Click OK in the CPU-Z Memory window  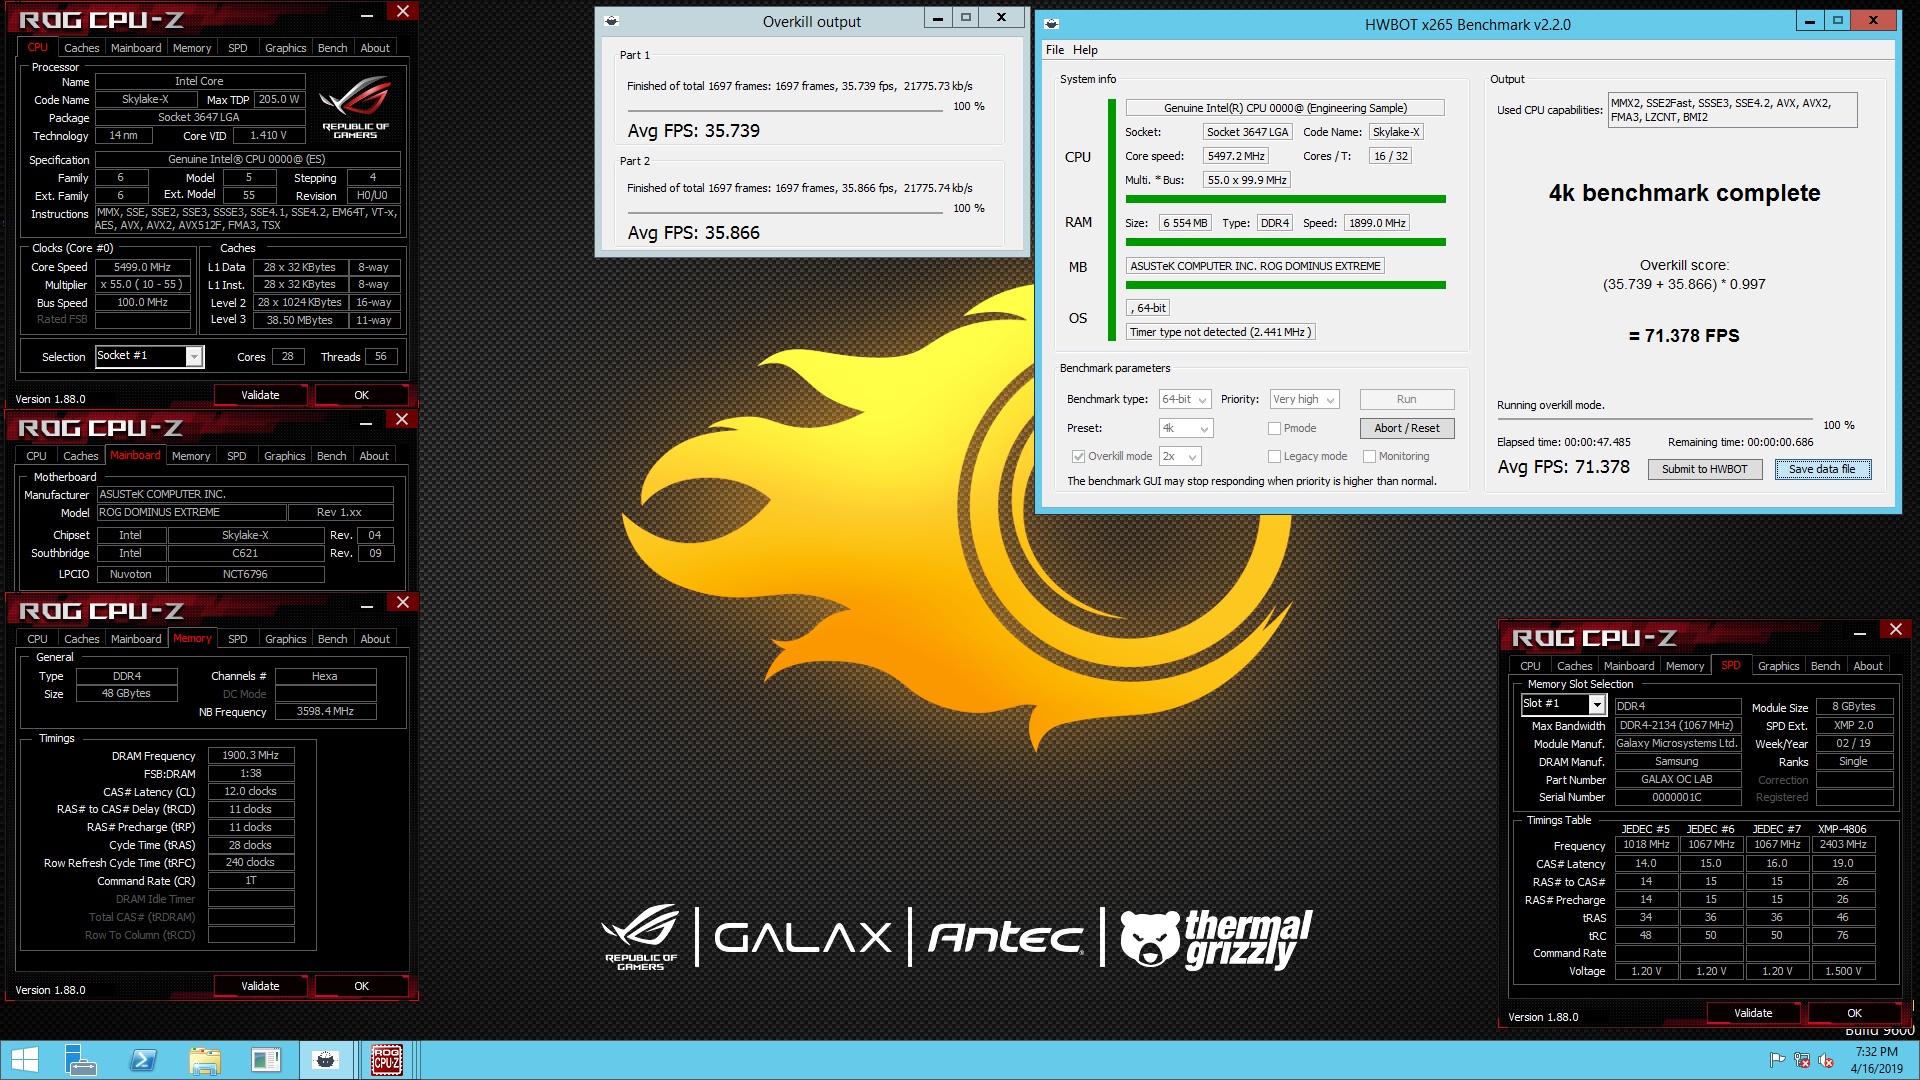pos(361,986)
